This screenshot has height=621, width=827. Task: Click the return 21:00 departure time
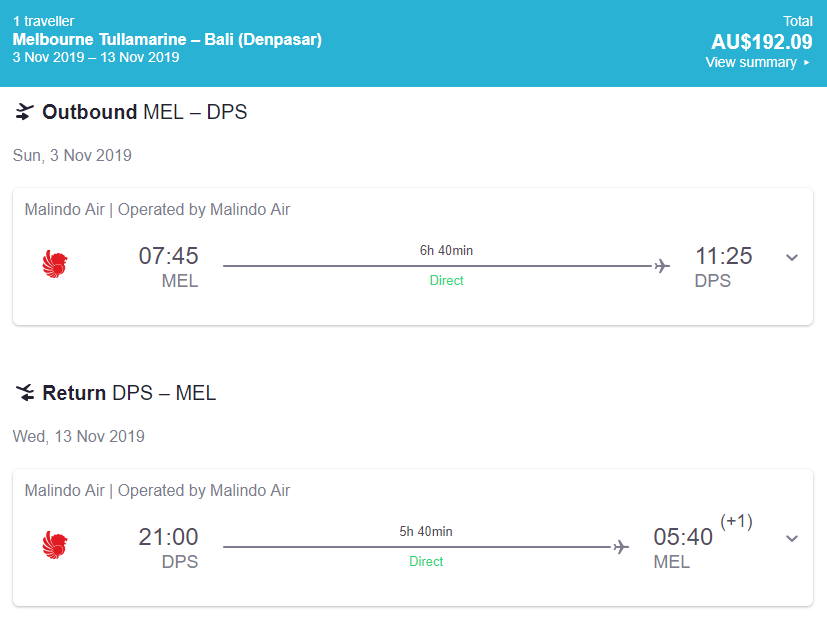[x=168, y=537]
